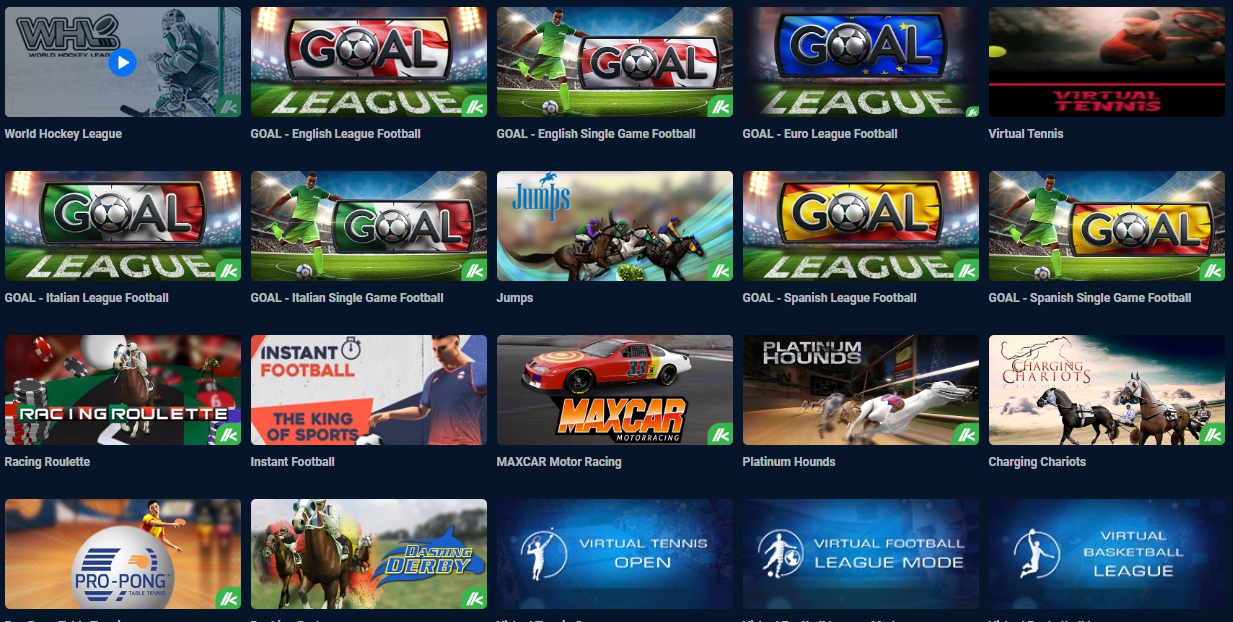Screen dimensions: 1233x622
Task: Click the GOAL - Spanish Single Game Football title
Action: [1090, 298]
